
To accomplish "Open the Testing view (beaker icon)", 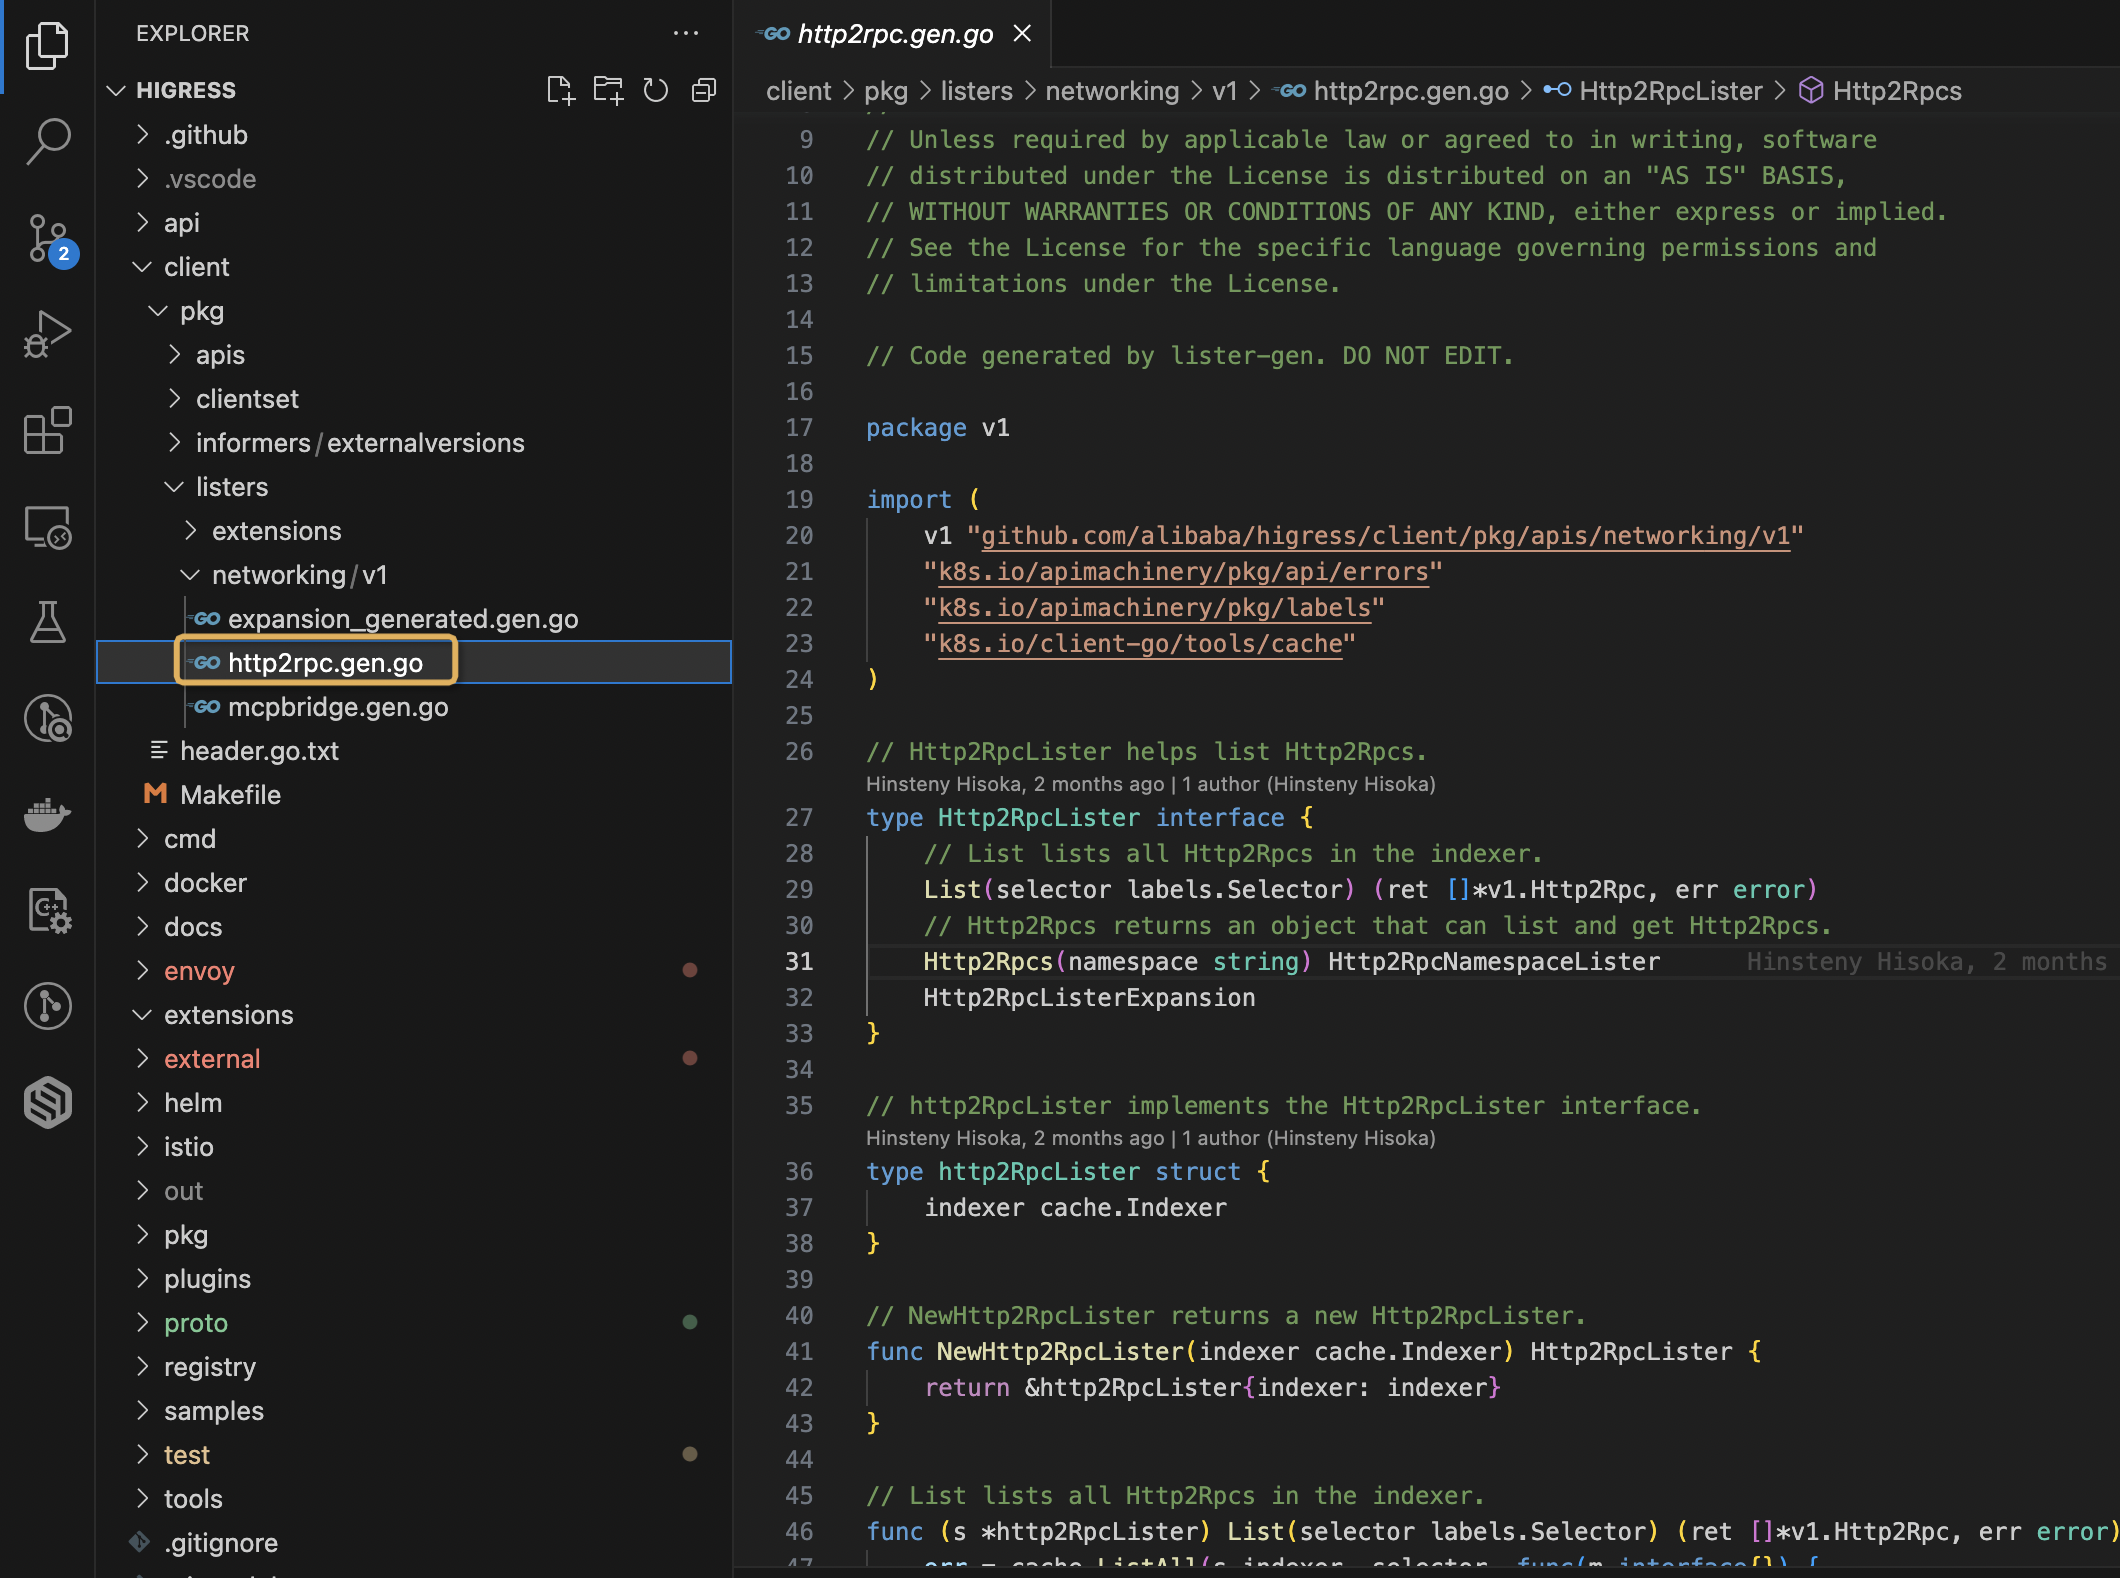I will (x=47, y=622).
